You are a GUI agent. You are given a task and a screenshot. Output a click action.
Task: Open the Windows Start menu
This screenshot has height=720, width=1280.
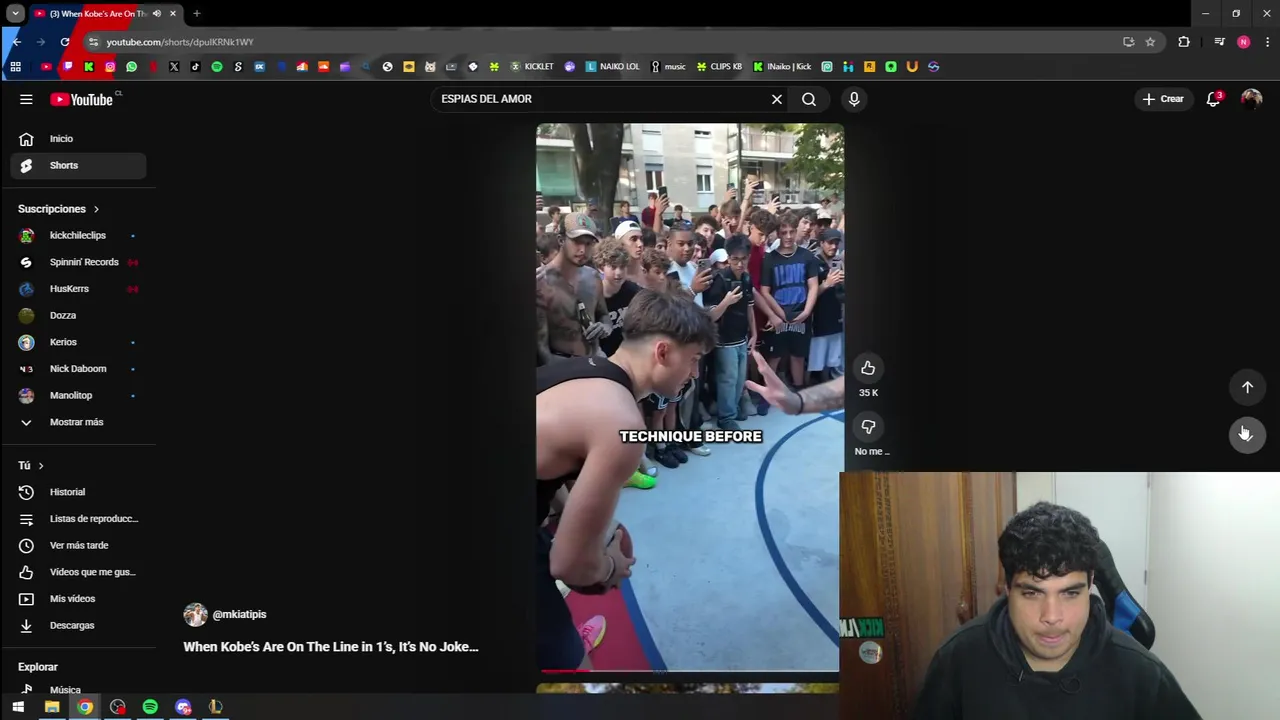coord(18,707)
